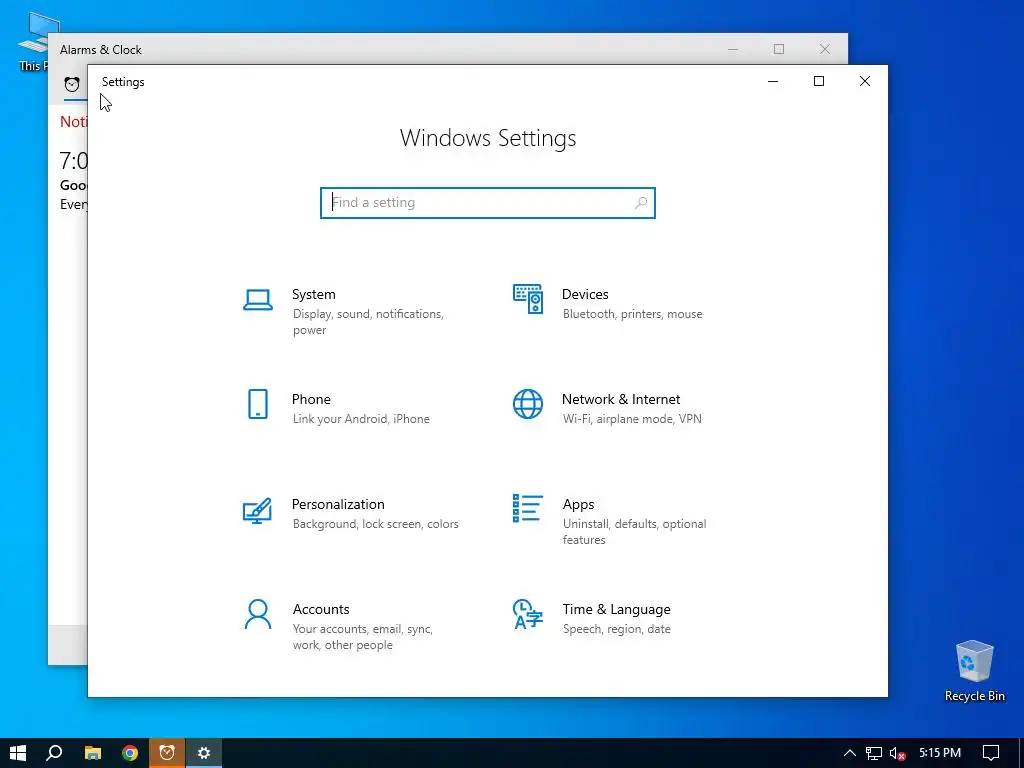
Task: Click "Speech, region, date" description
Action: point(616,630)
